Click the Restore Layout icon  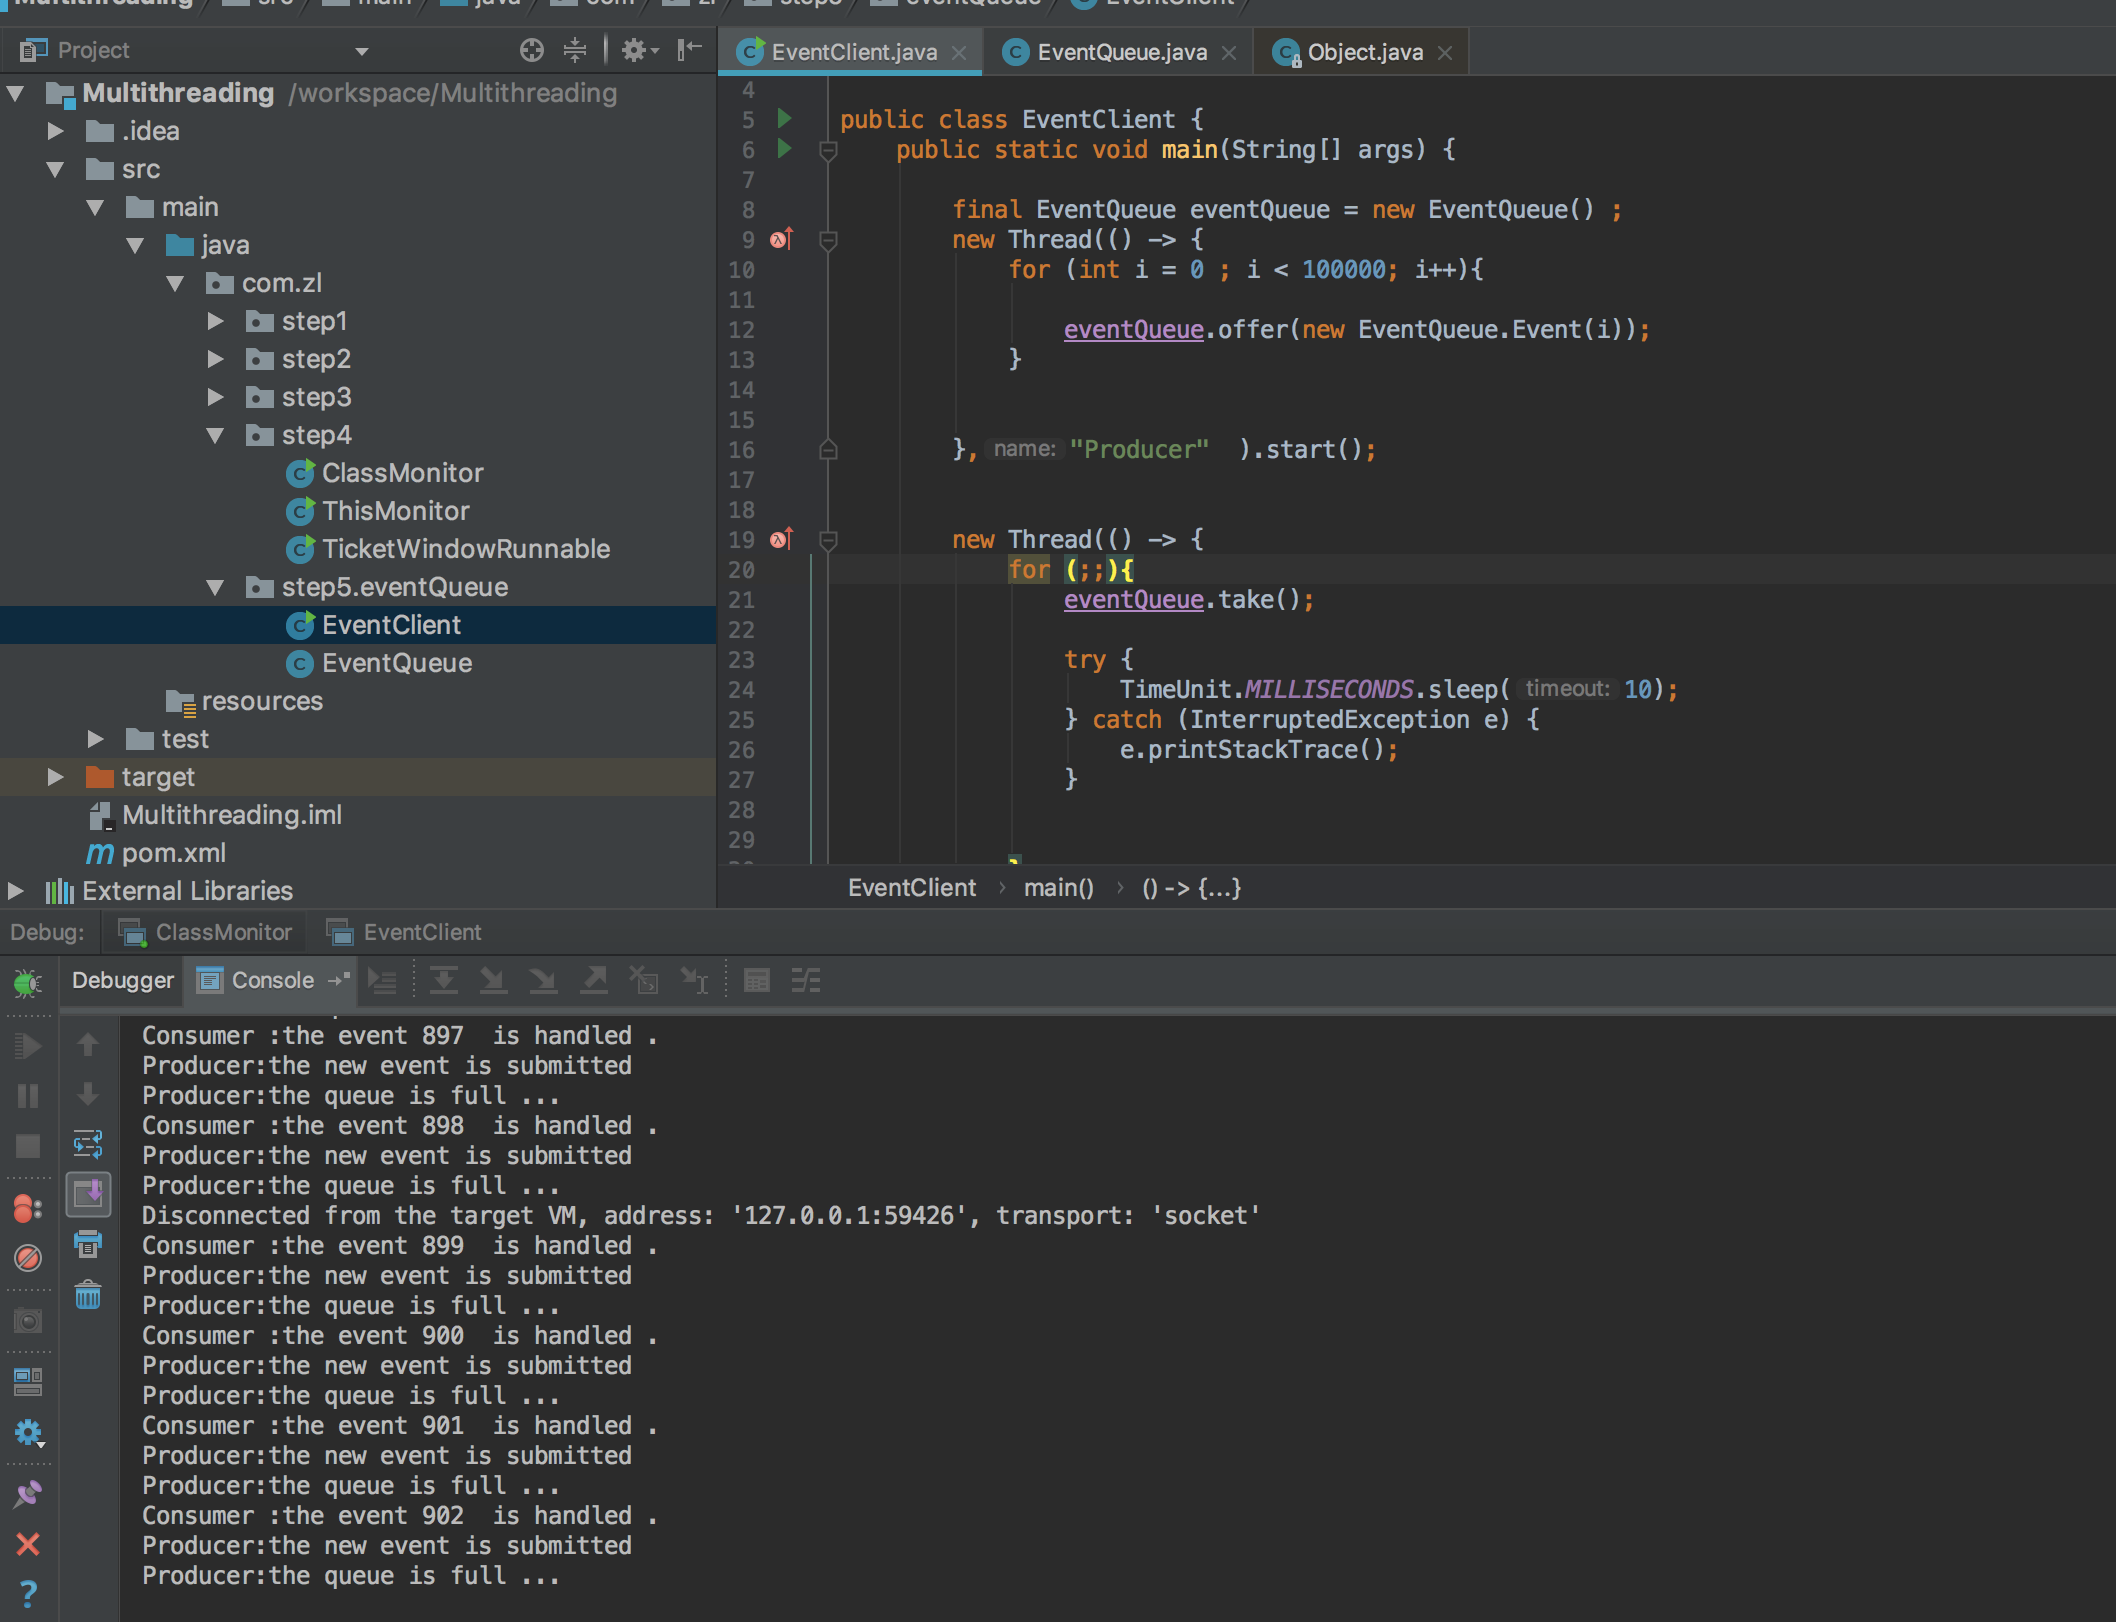27,1382
